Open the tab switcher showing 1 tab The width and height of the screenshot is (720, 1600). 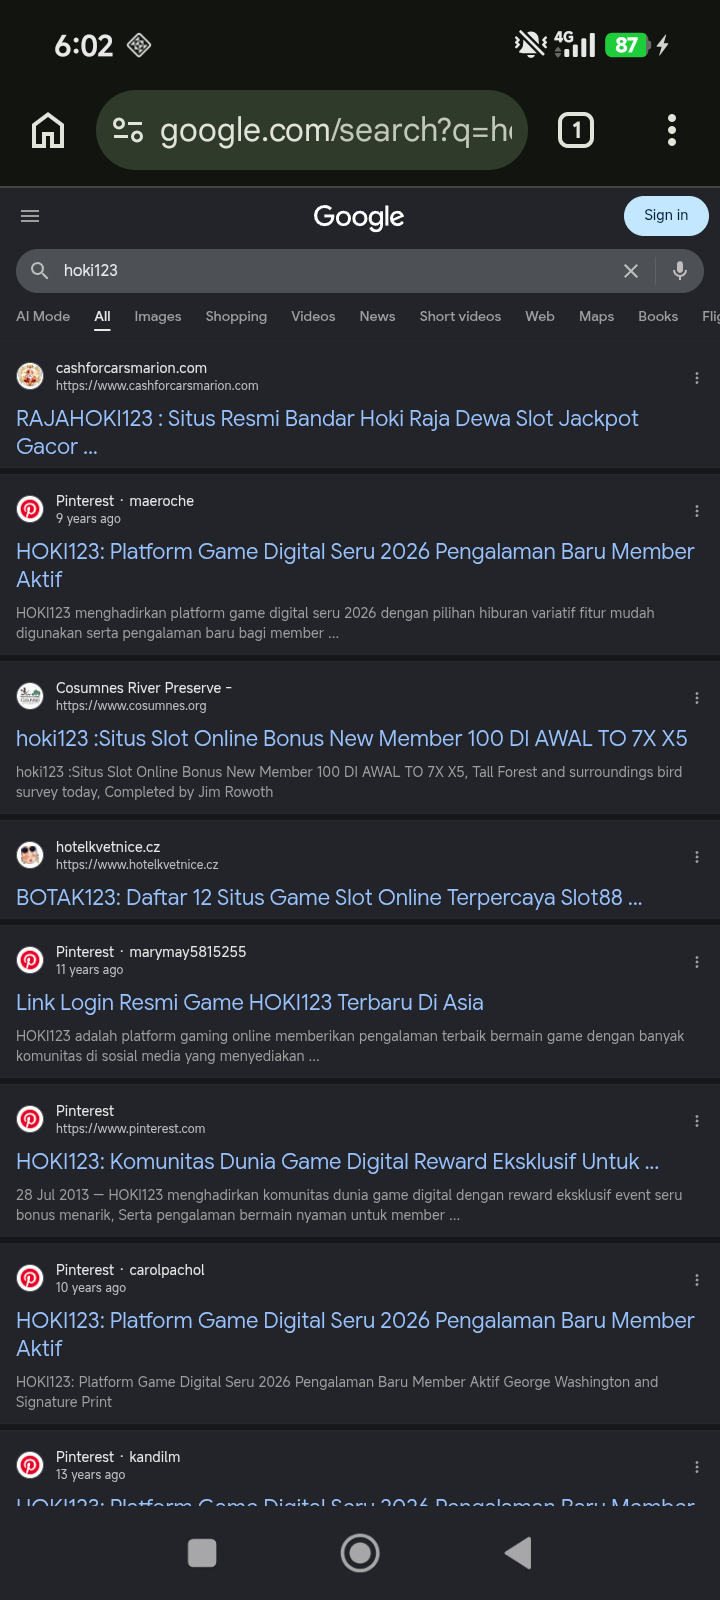pos(576,130)
